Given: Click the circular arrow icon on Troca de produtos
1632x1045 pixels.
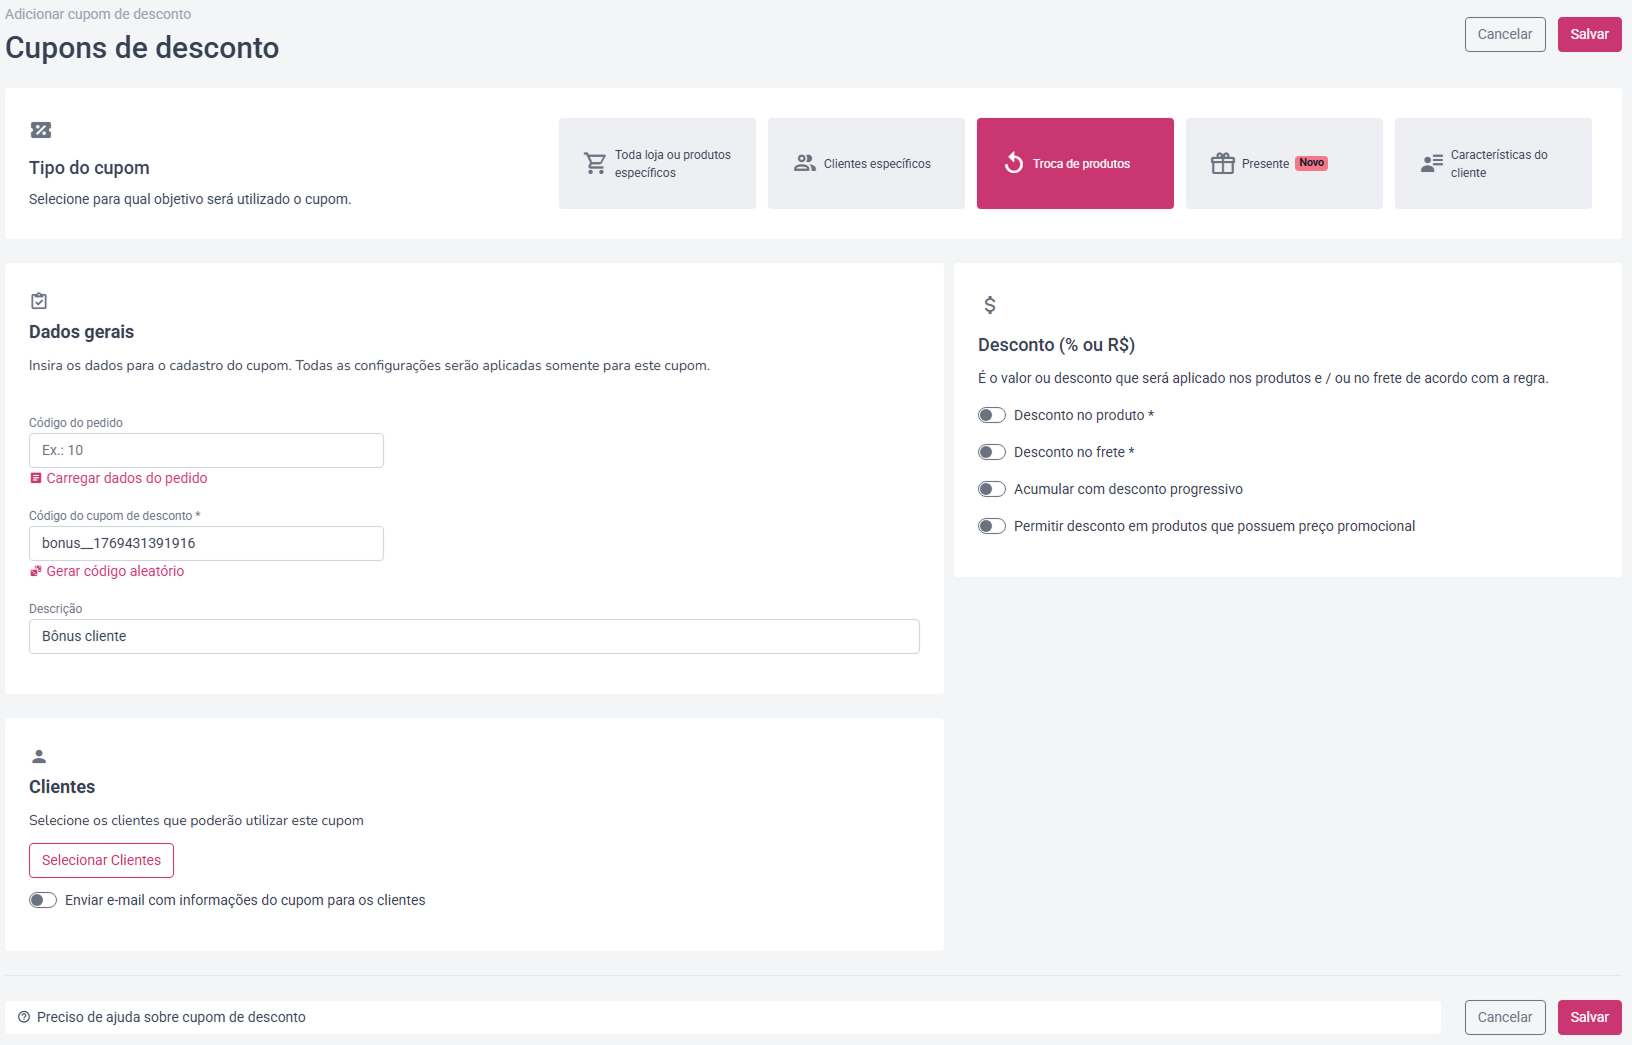Looking at the screenshot, I should click(x=1013, y=163).
